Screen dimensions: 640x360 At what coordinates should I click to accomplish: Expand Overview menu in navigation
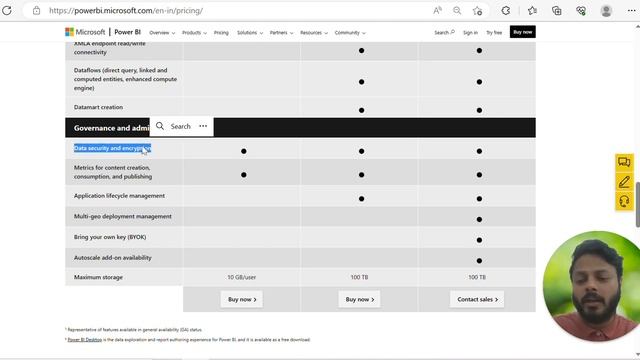pyautogui.click(x=162, y=33)
